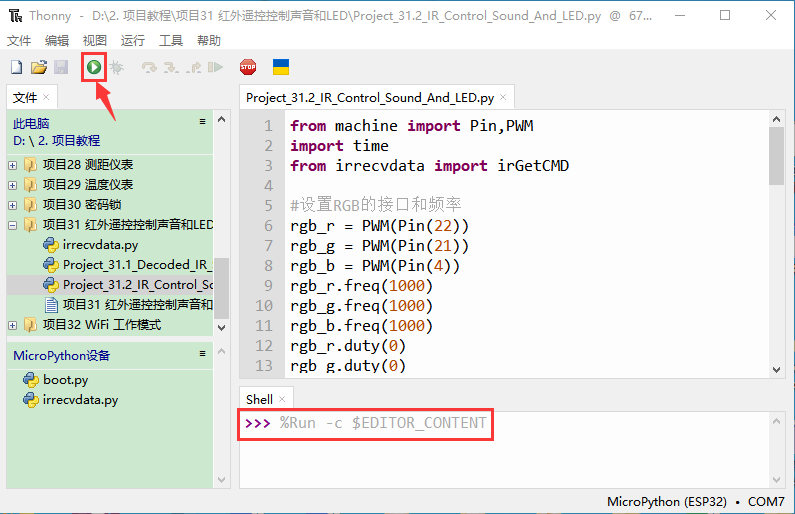Viewport: 795px width, 514px height.
Task: Close the Project_31.2 editor tab
Action: pos(504,98)
